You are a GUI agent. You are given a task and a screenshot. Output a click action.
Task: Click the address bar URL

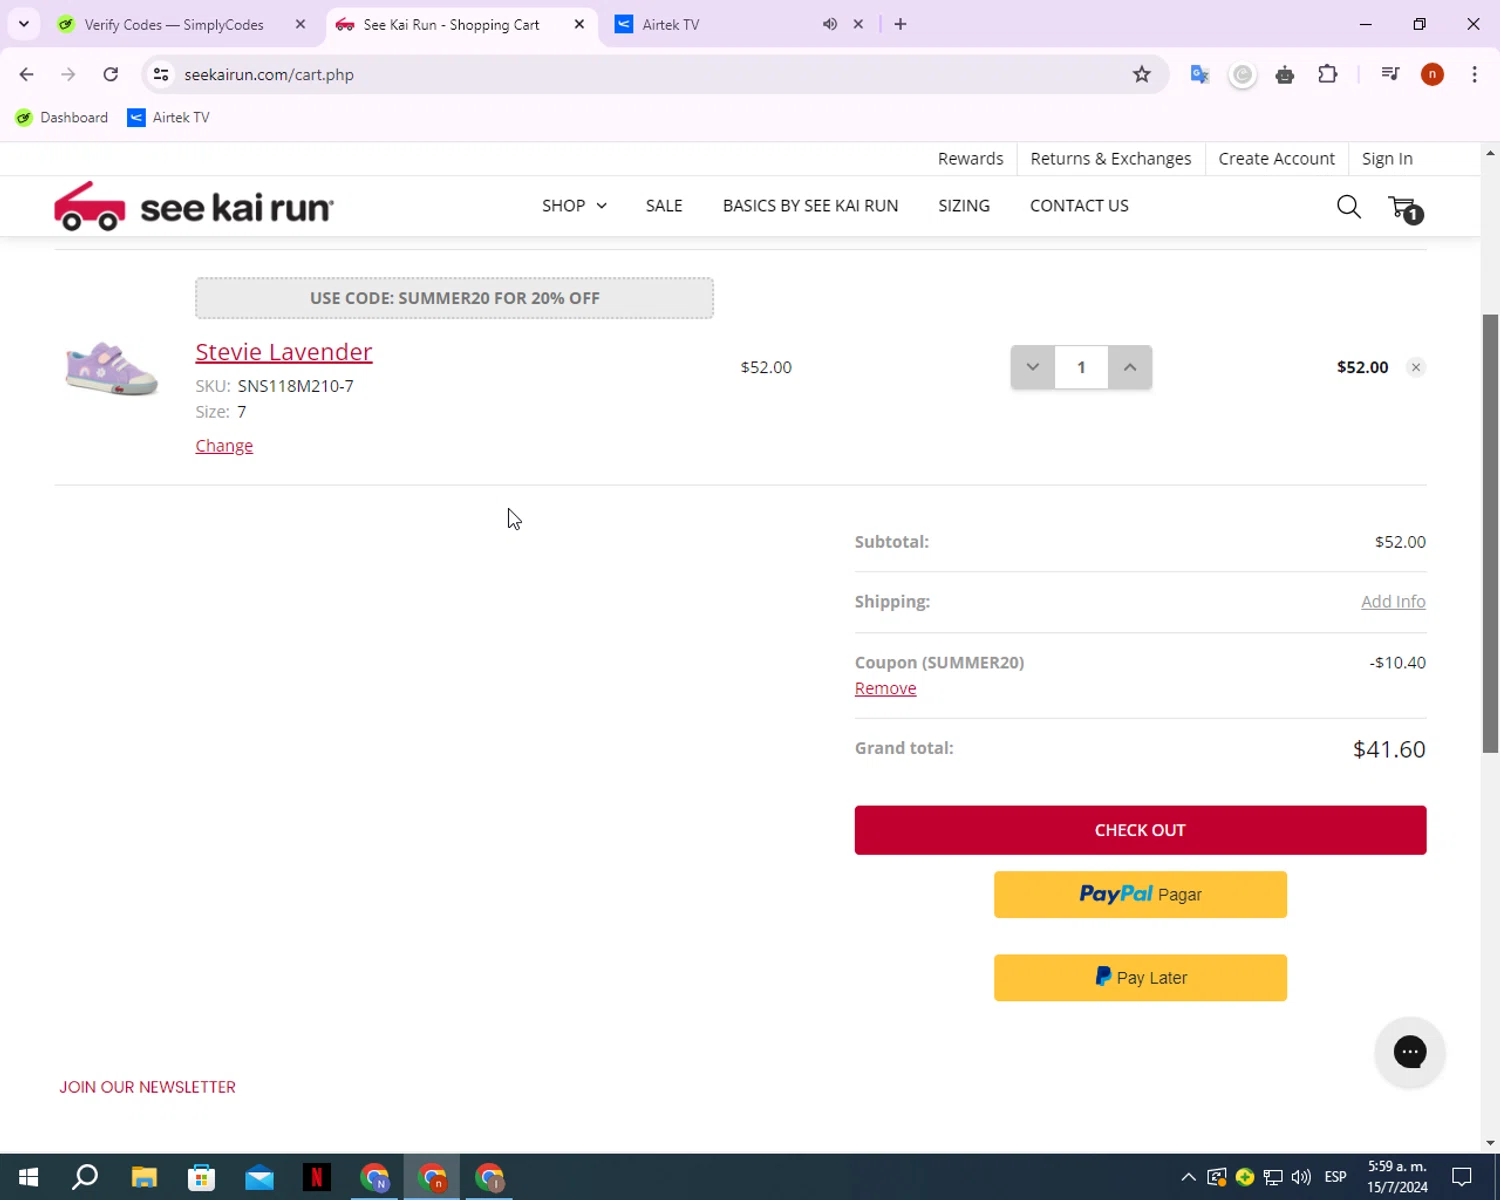[269, 74]
